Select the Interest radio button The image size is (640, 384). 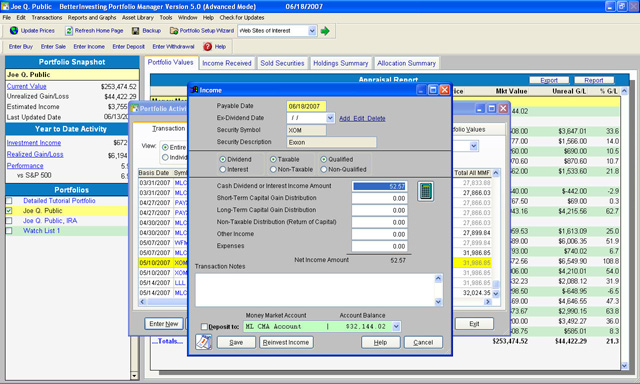pyautogui.click(x=222, y=169)
